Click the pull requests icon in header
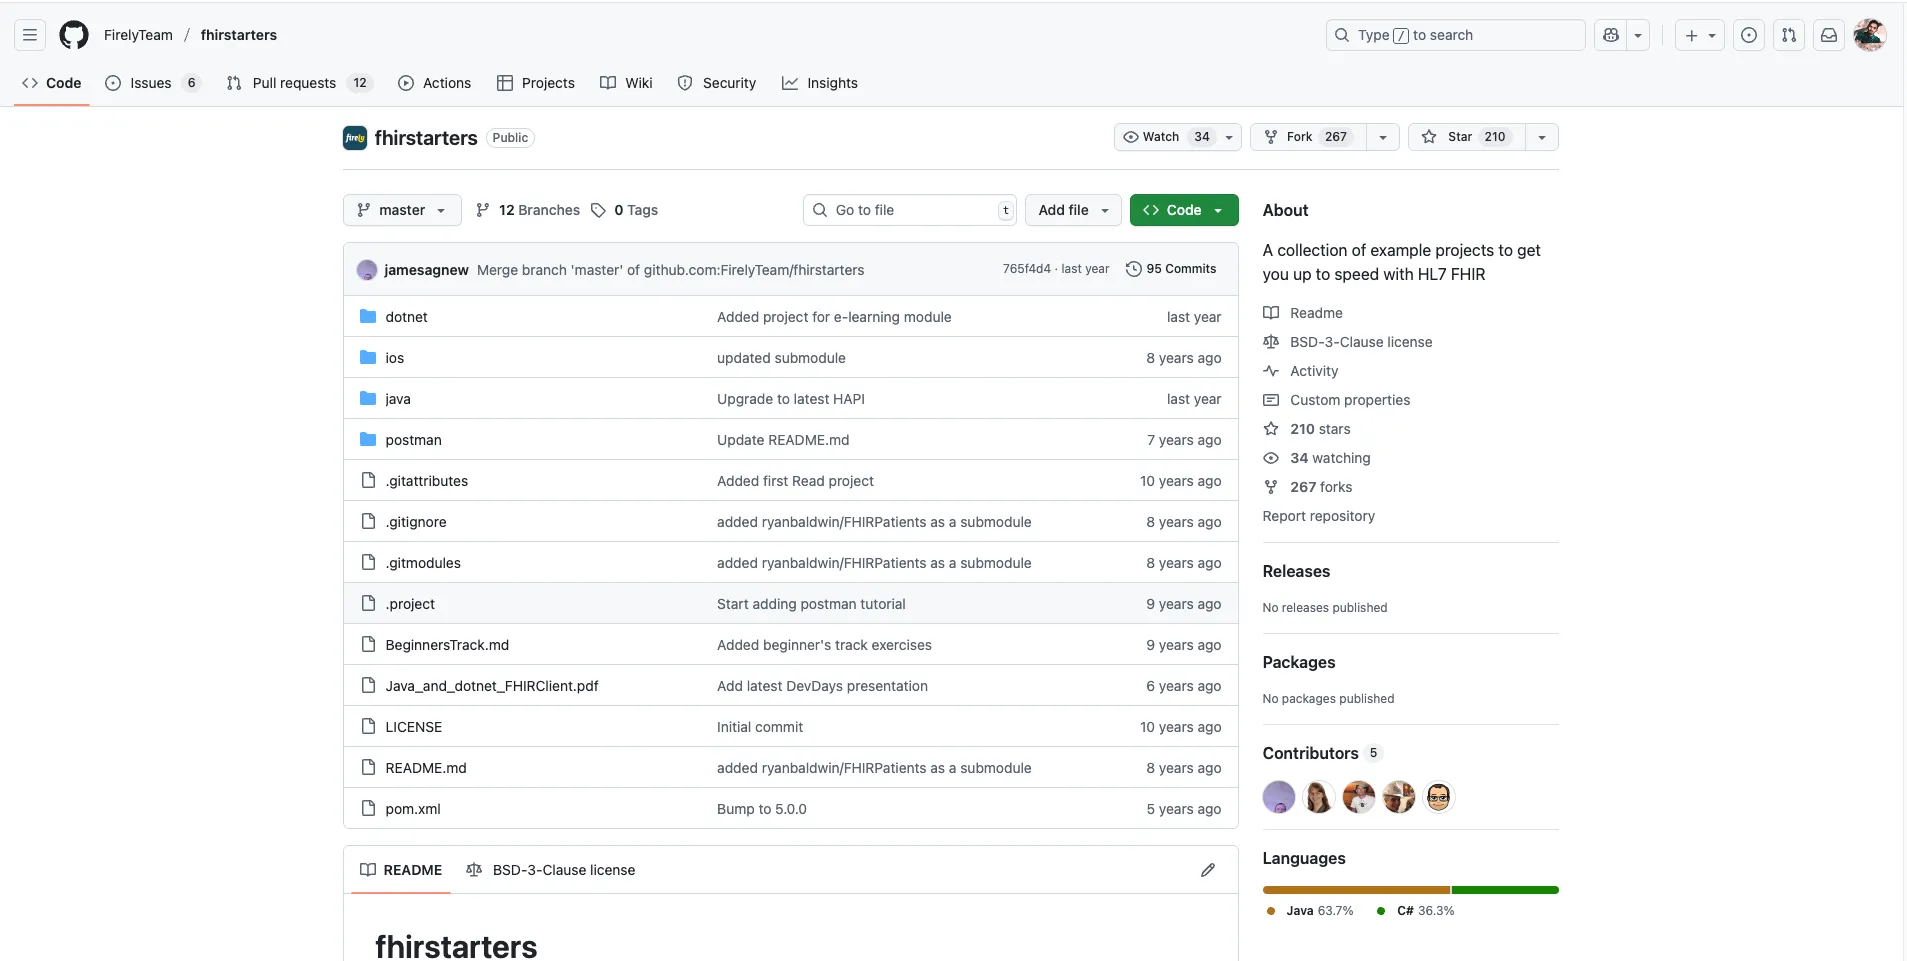 click(1789, 35)
